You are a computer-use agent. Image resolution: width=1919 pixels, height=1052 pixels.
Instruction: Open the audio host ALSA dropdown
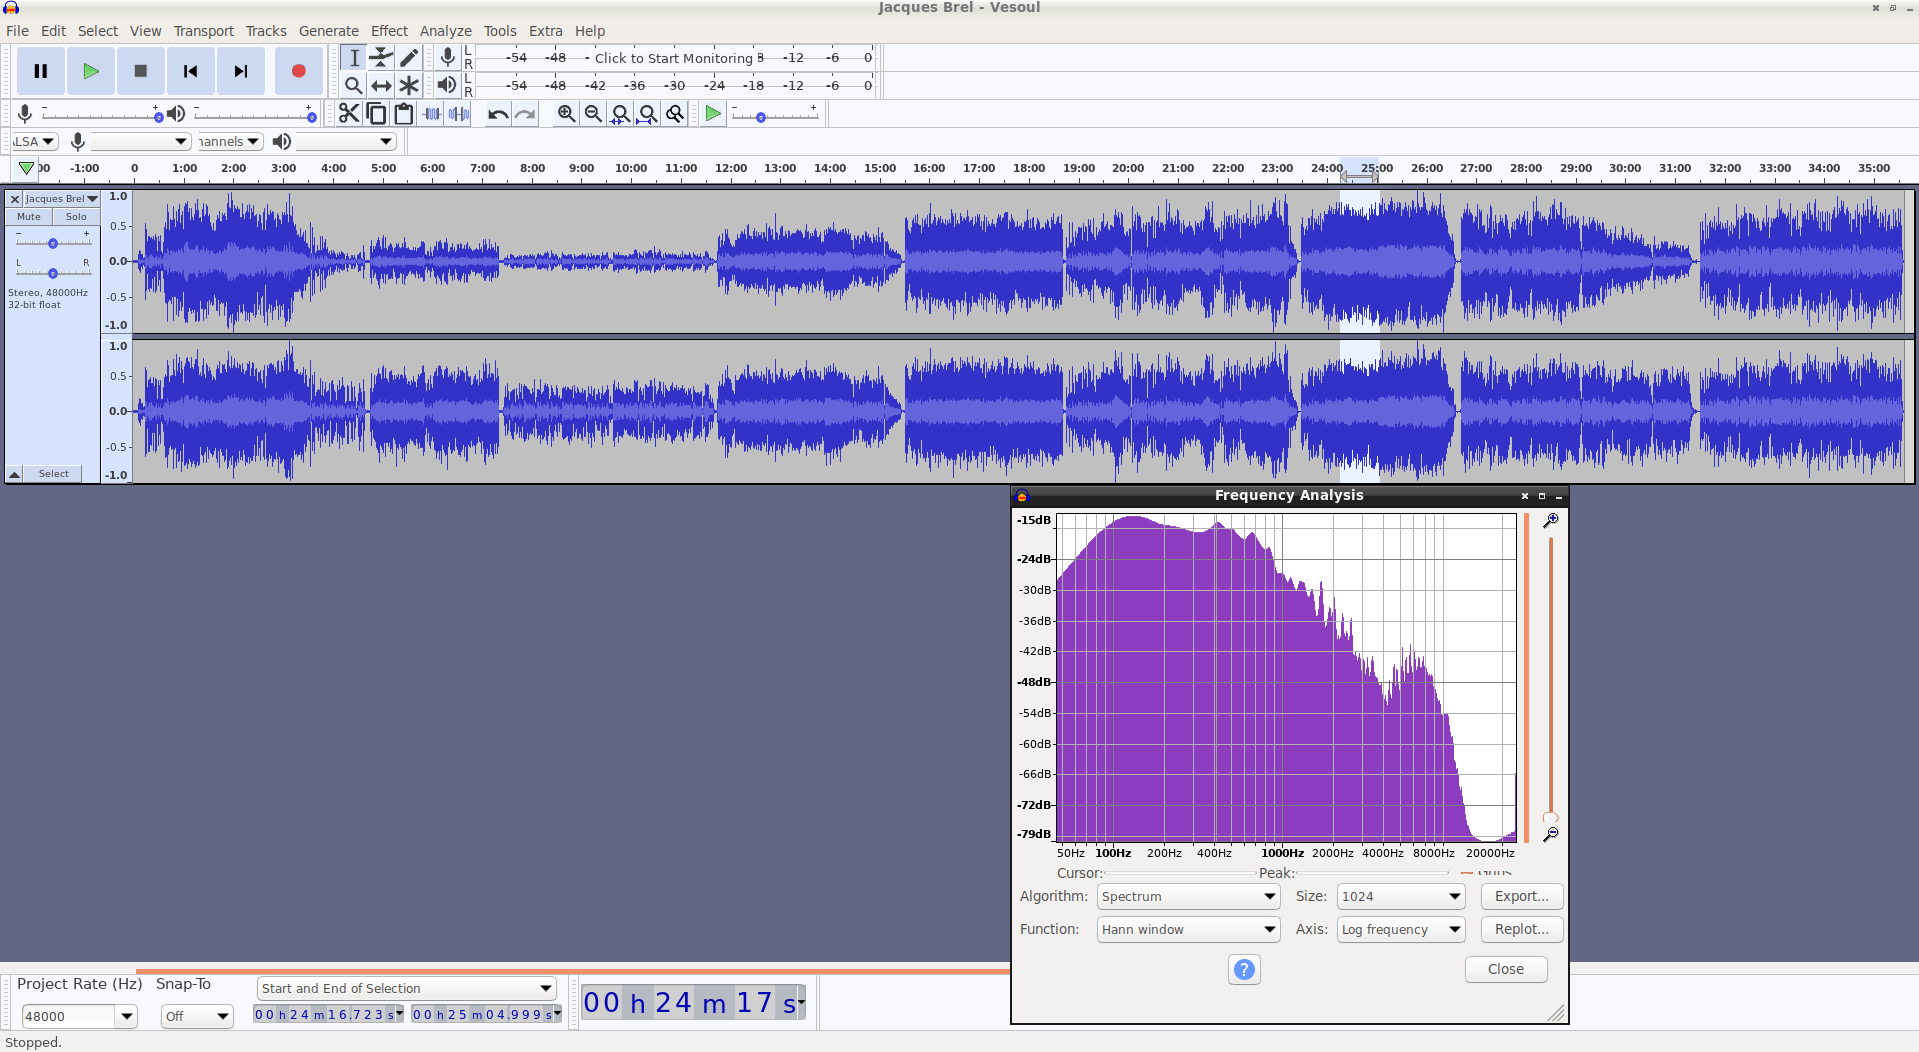(35, 141)
